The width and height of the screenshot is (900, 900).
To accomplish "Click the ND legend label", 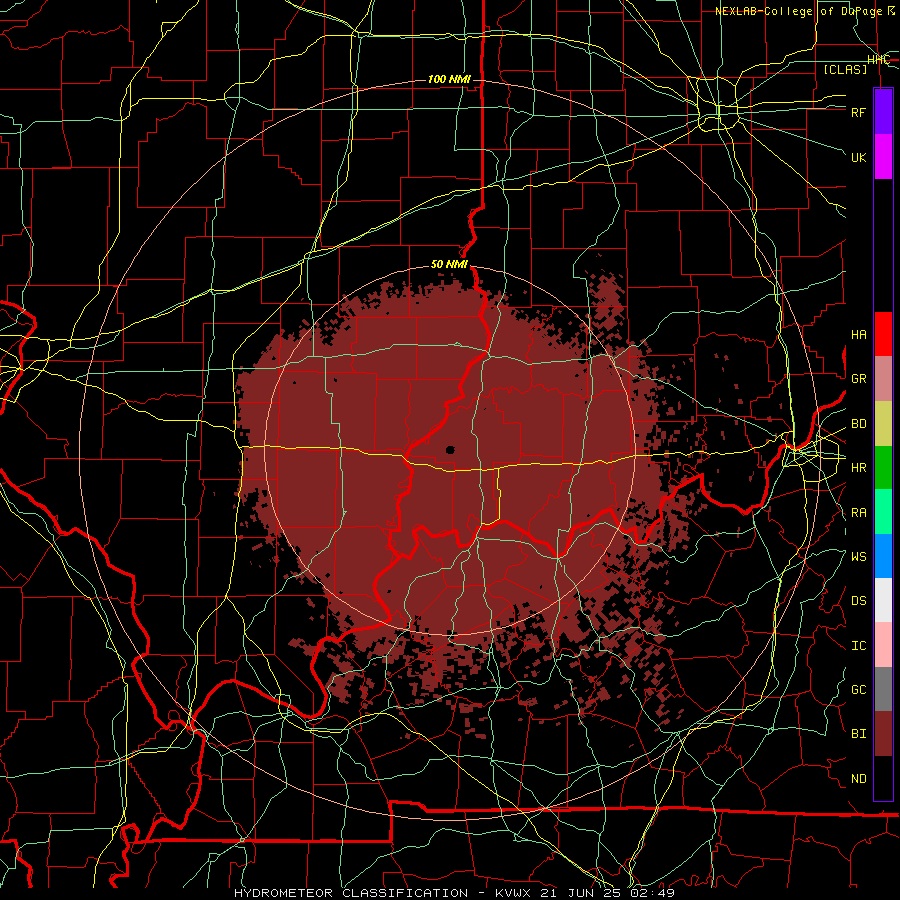I will pyautogui.click(x=858, y=779).
